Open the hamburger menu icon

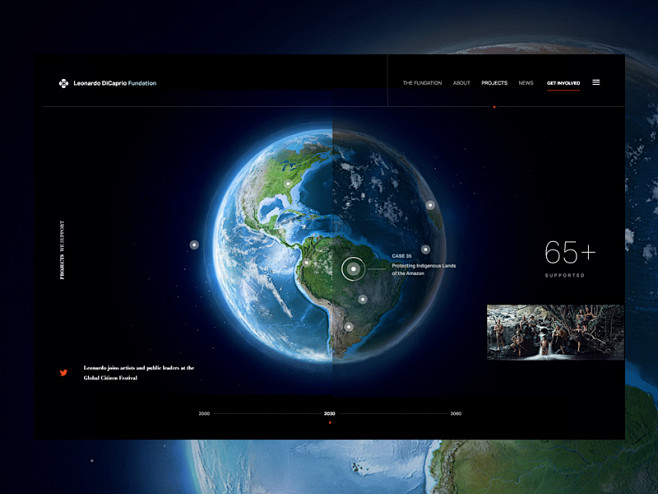pos(596,82)
